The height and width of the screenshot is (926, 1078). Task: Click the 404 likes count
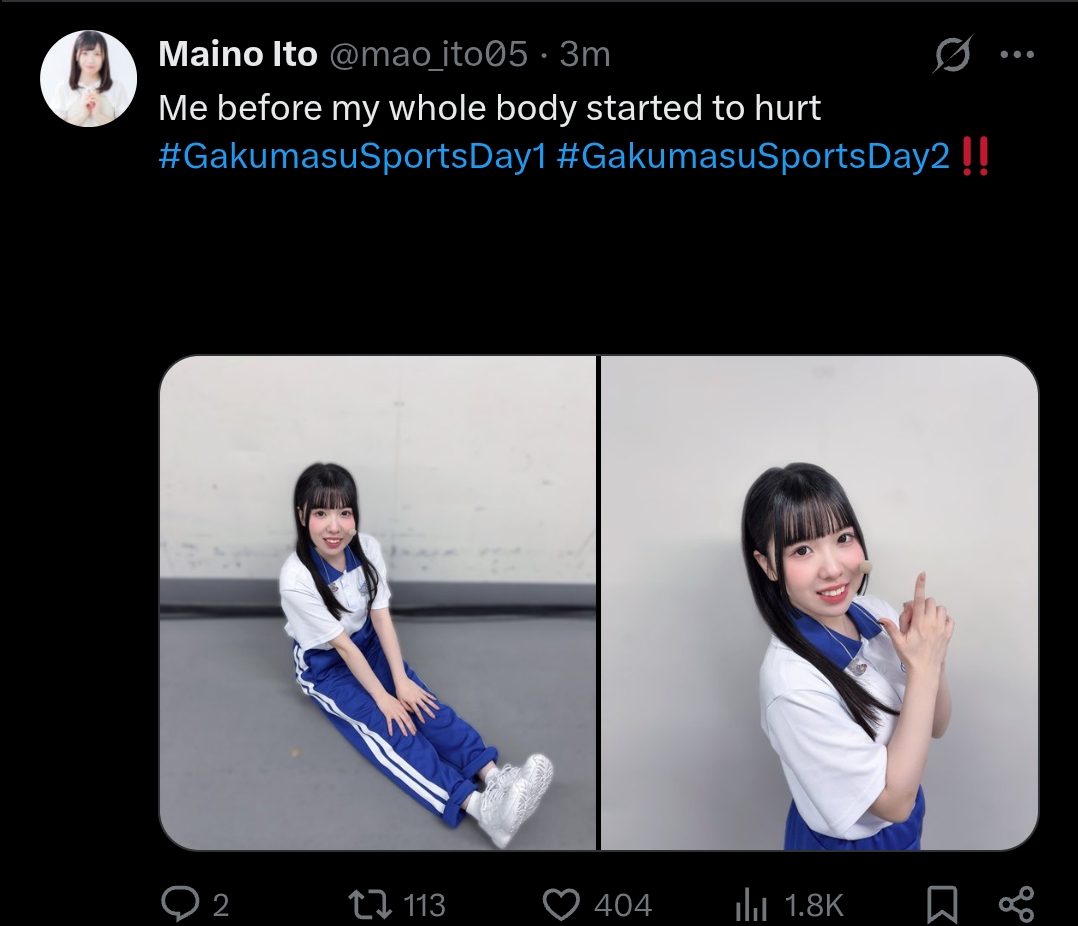point(623,905)
